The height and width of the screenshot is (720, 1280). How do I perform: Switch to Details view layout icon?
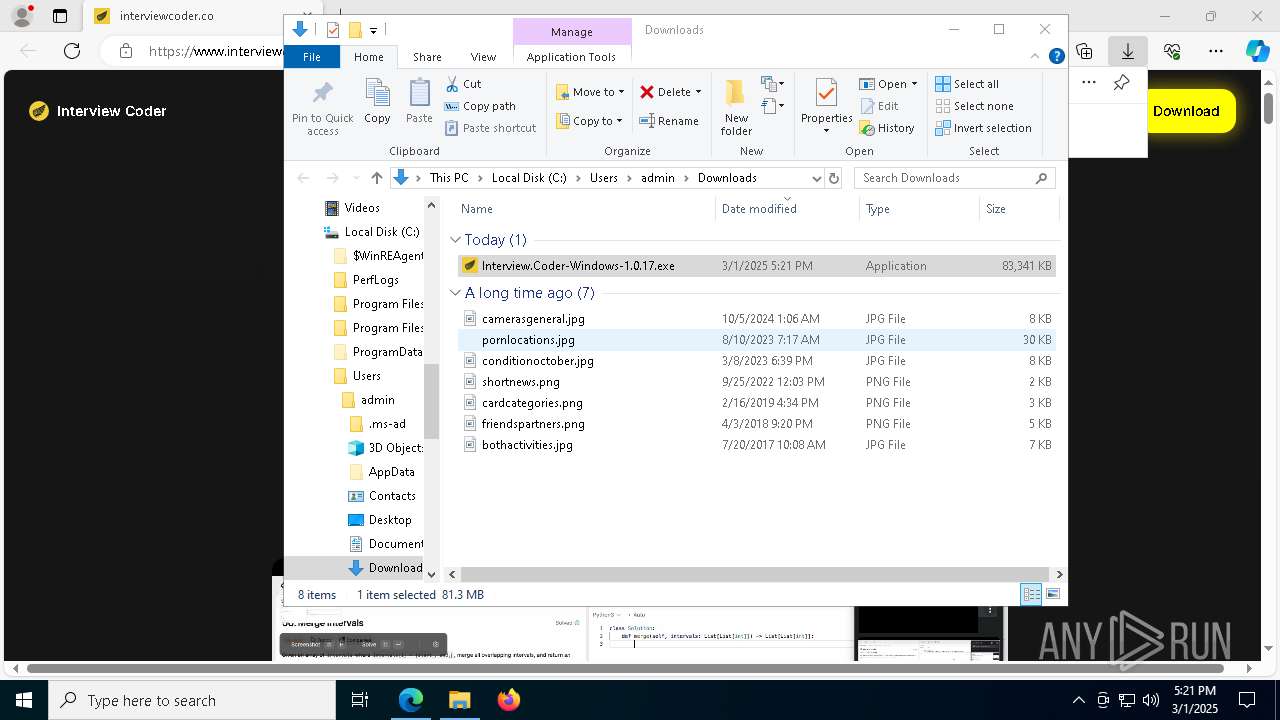click(x=1031, y=594)
